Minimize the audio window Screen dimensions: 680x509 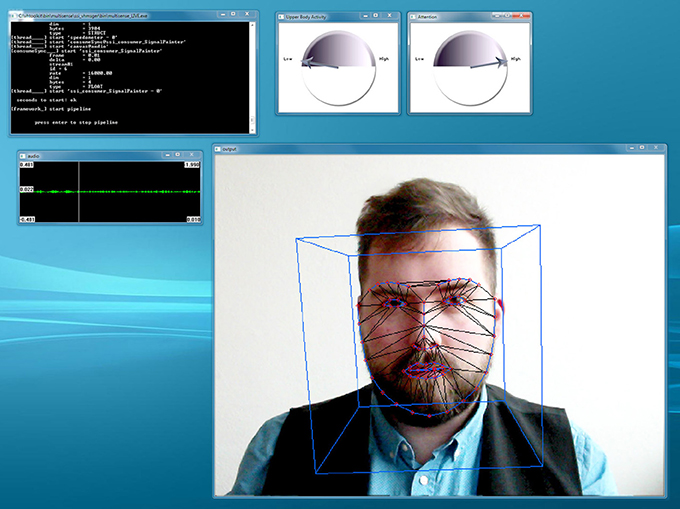coord(167,155)
